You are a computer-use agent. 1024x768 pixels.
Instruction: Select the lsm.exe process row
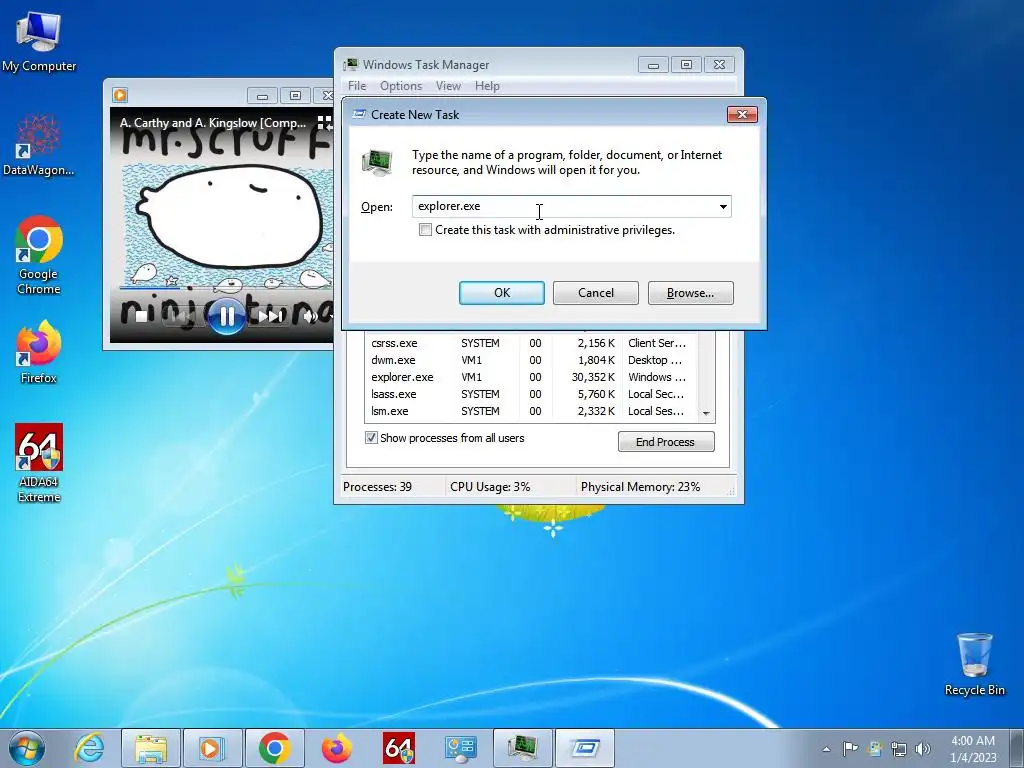click(531, 411)
